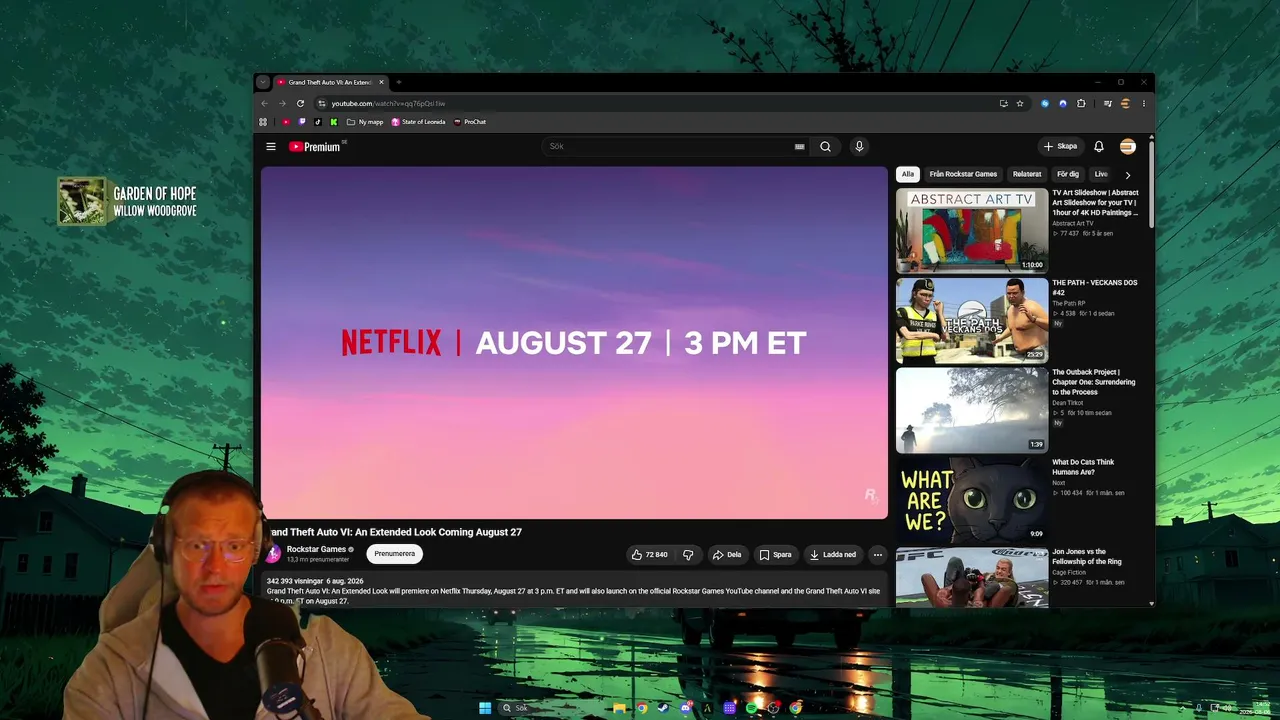The height and width of the screenshot is (720, 1280).
Task: Expand the Chrome tab search dropdown
Action: (263, 82)
